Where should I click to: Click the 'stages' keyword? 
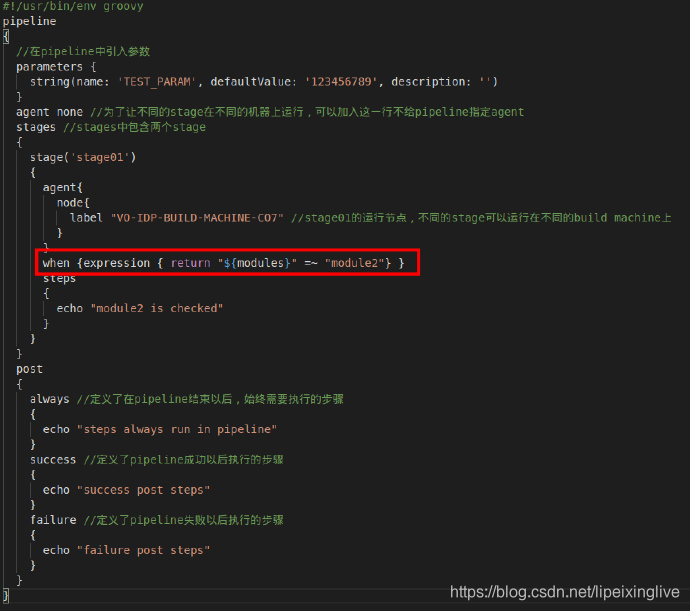[36, 127]
